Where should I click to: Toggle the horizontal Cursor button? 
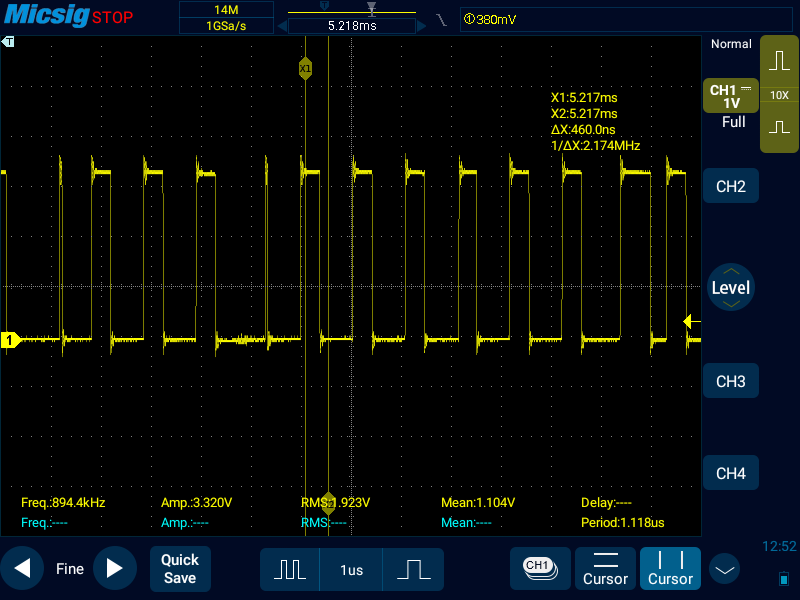[606, 568]
